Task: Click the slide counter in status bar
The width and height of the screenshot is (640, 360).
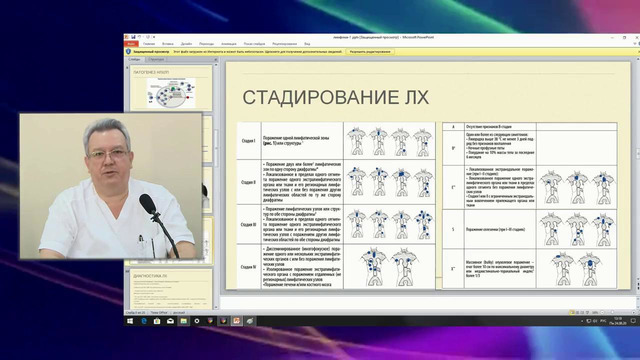Action: point(136,313)
